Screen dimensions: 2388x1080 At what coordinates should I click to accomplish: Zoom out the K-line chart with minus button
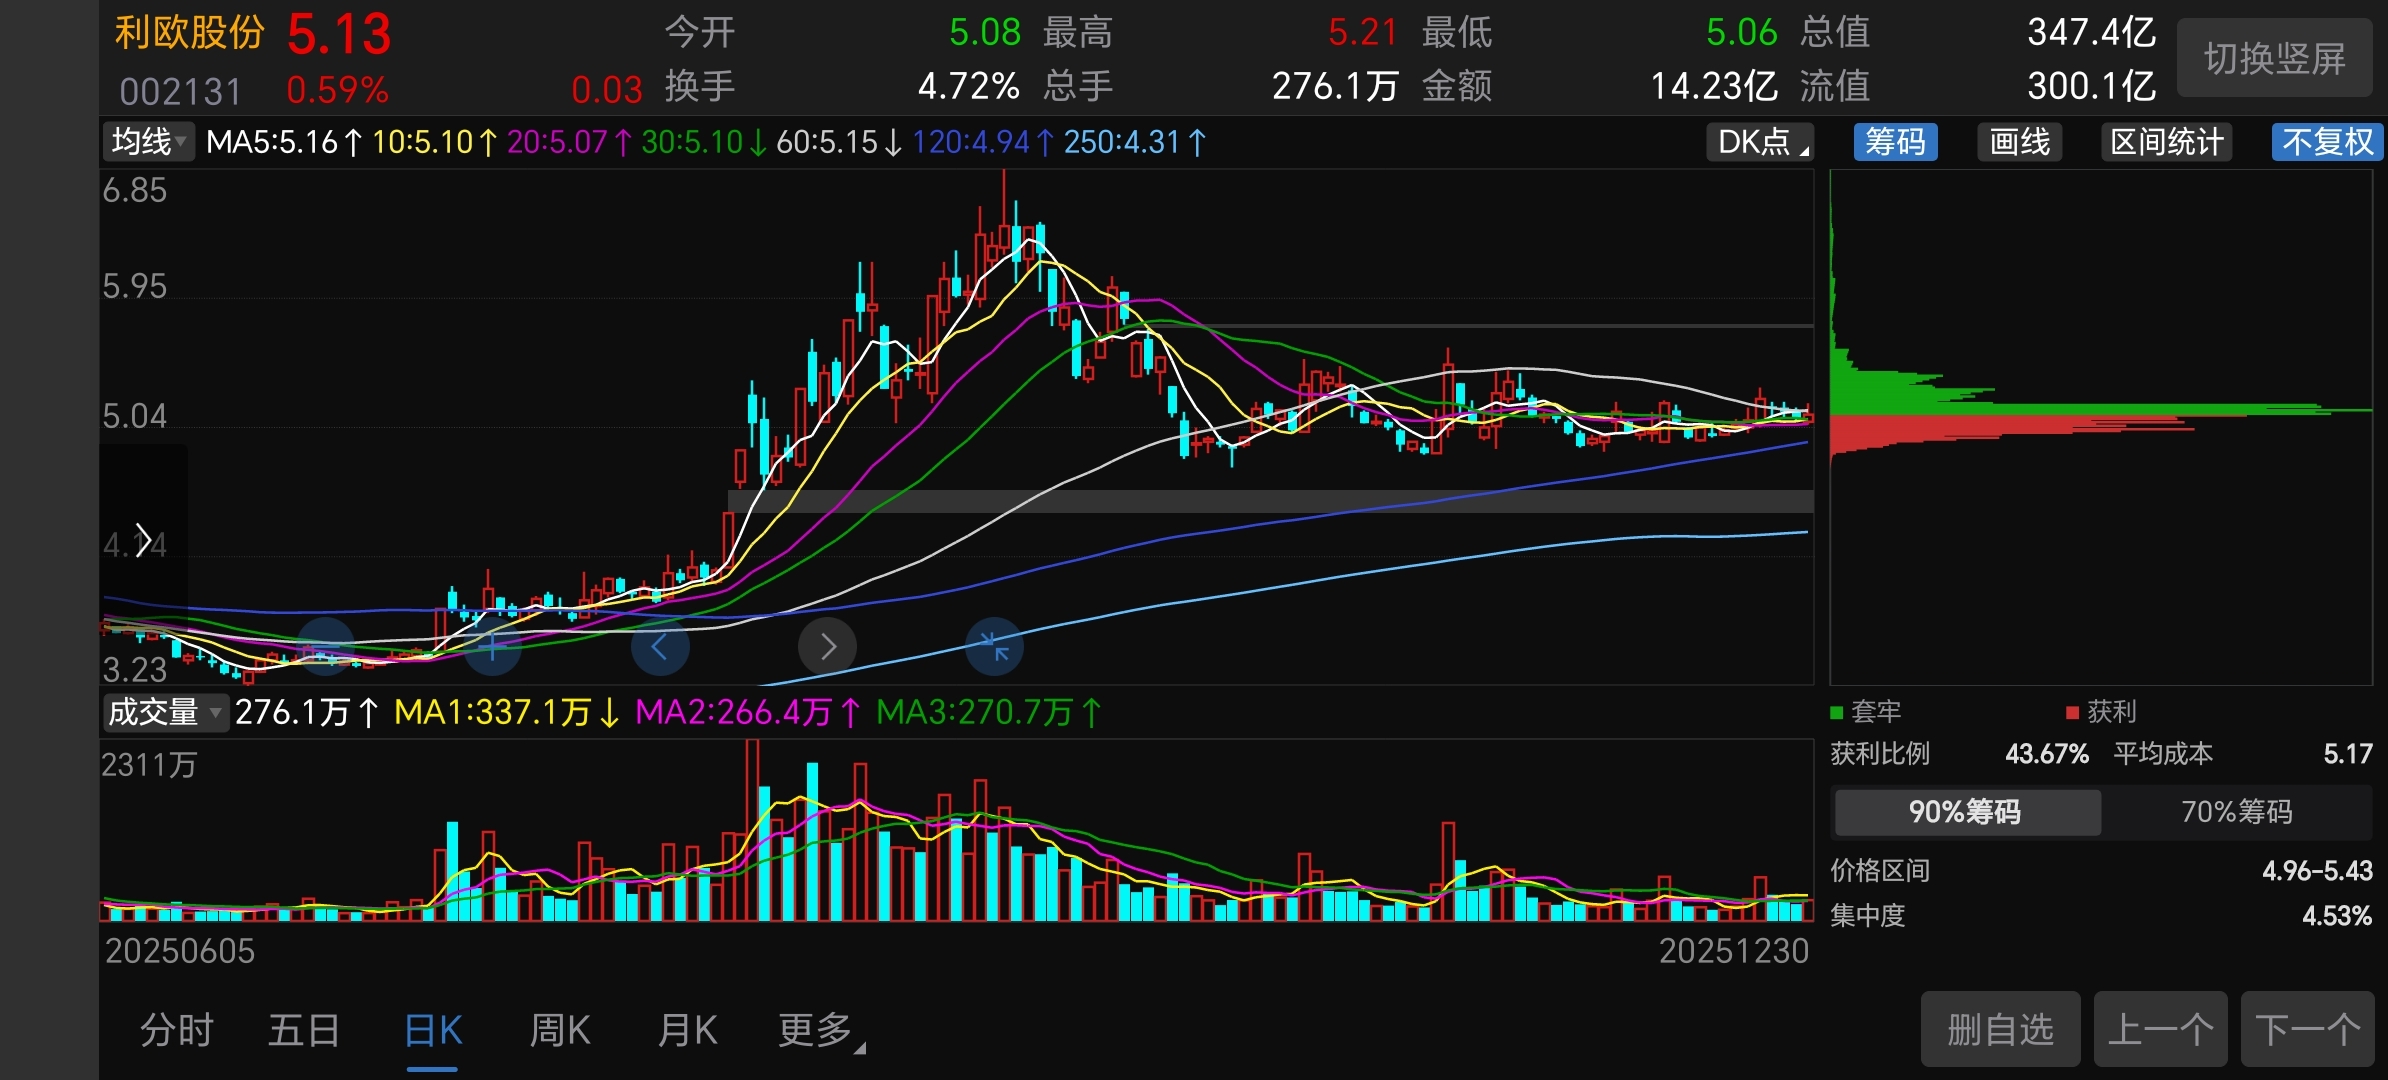coord(326,647)
